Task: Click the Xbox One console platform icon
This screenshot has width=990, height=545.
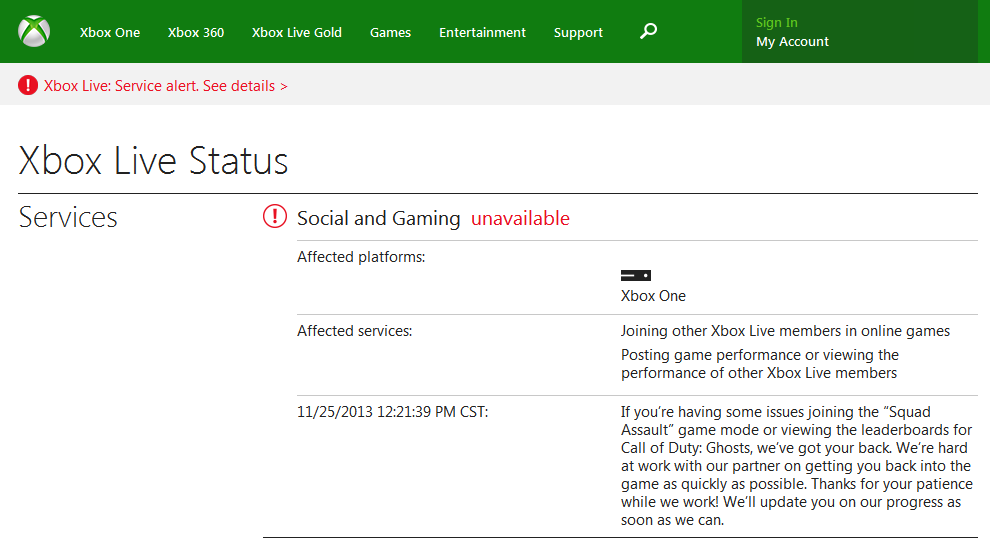Action: [635, 275]
